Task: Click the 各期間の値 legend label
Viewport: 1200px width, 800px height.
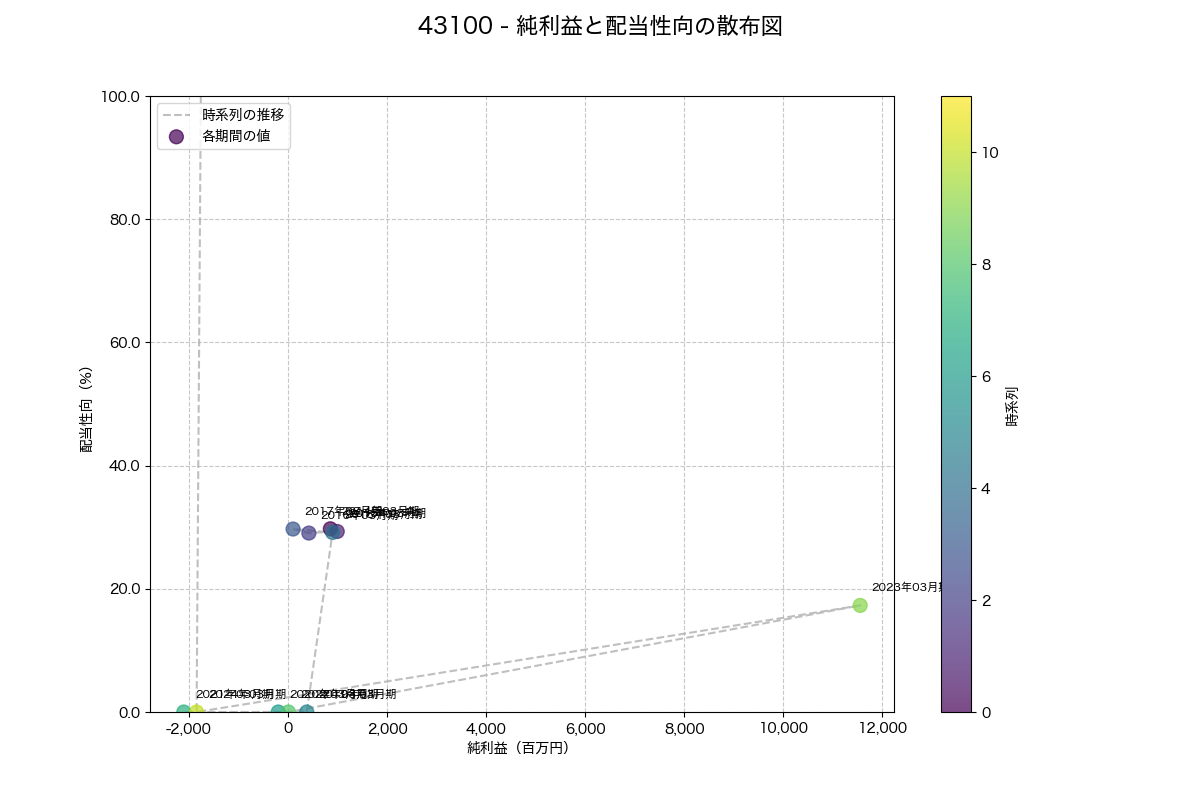Action: coord(236,136)
